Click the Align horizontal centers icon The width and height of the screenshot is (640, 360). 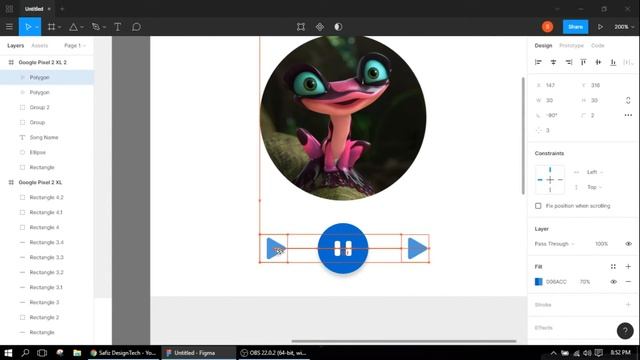[x=553, y=62]
